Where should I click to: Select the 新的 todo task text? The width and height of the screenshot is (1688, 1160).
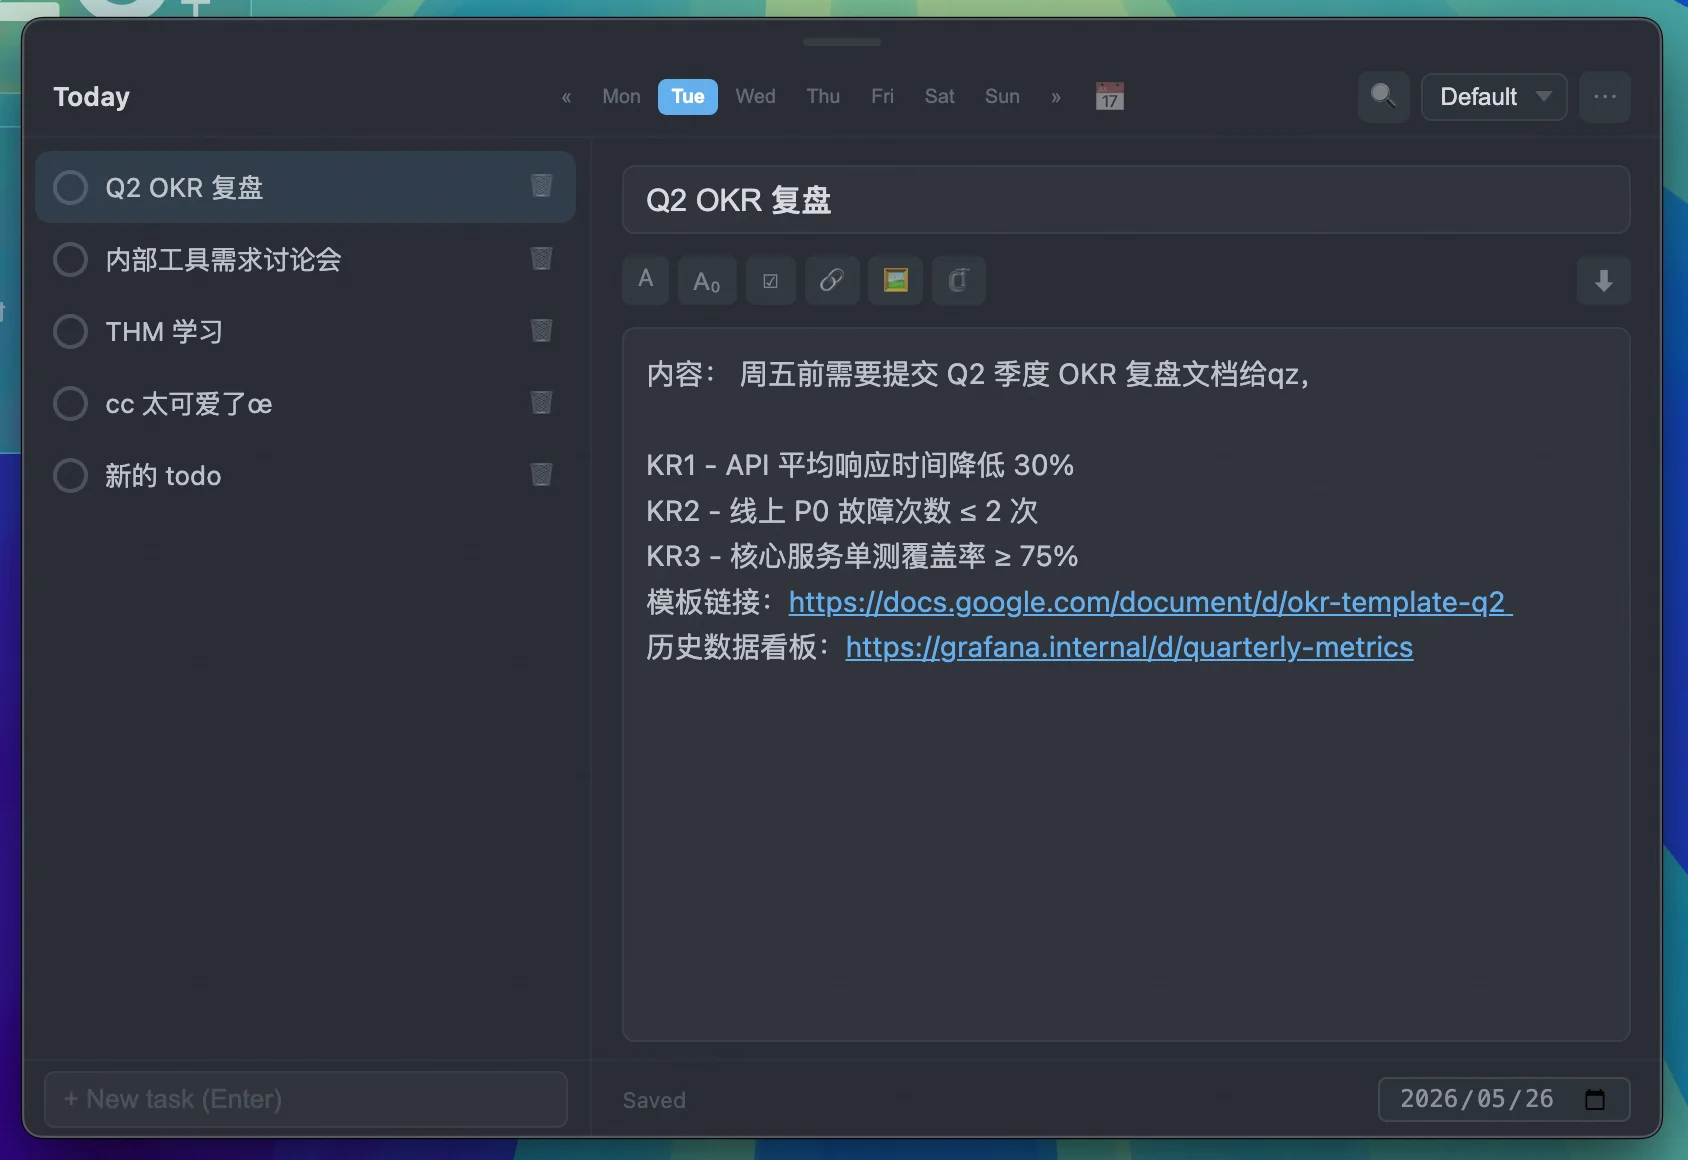click(163, 476)
